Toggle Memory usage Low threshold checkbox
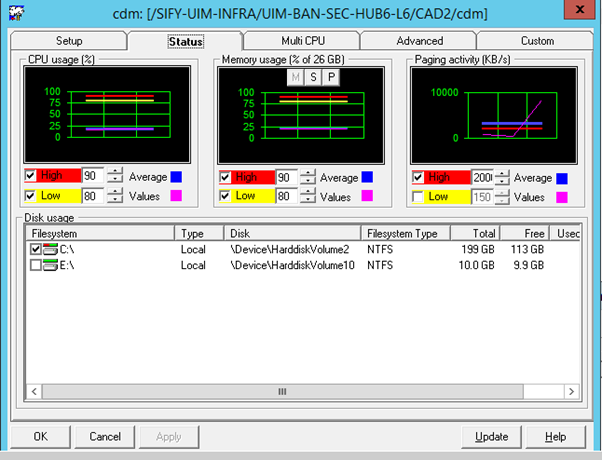The width and height of the screenshot is (602, 460). (225, 196)
